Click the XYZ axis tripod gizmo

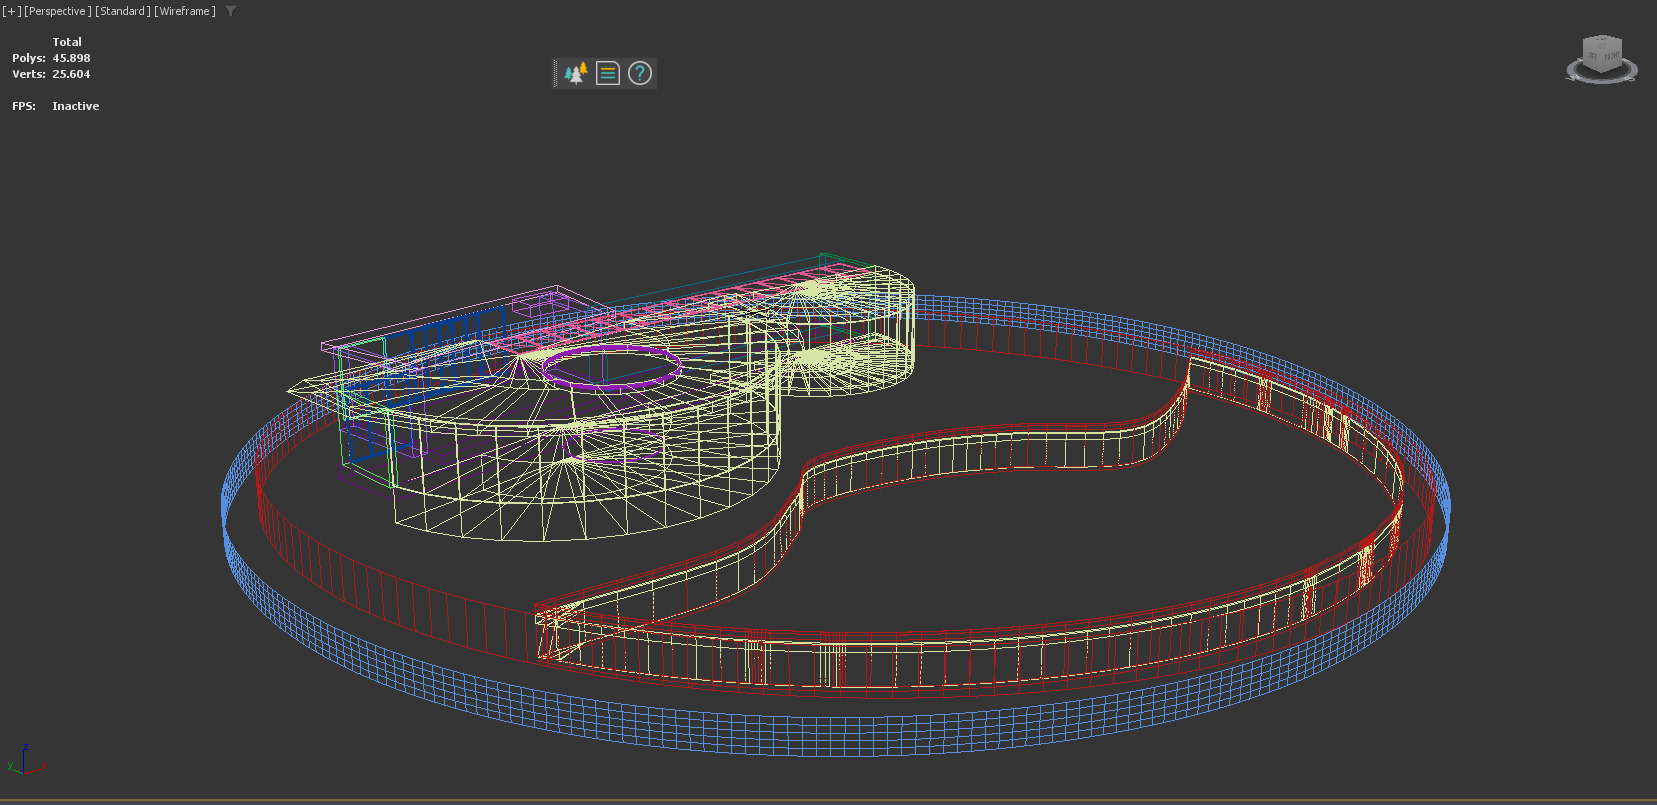25,760
